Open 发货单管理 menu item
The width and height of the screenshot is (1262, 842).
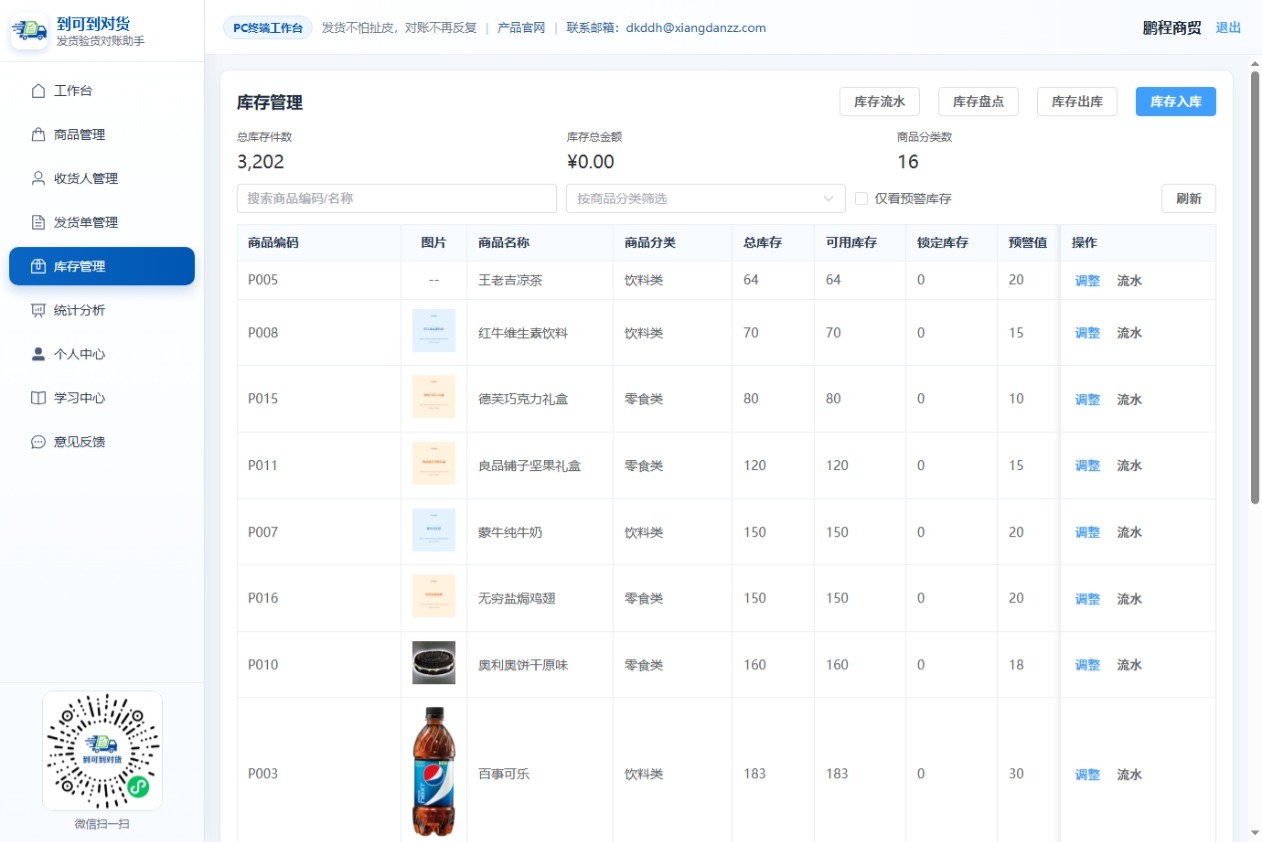102,223
